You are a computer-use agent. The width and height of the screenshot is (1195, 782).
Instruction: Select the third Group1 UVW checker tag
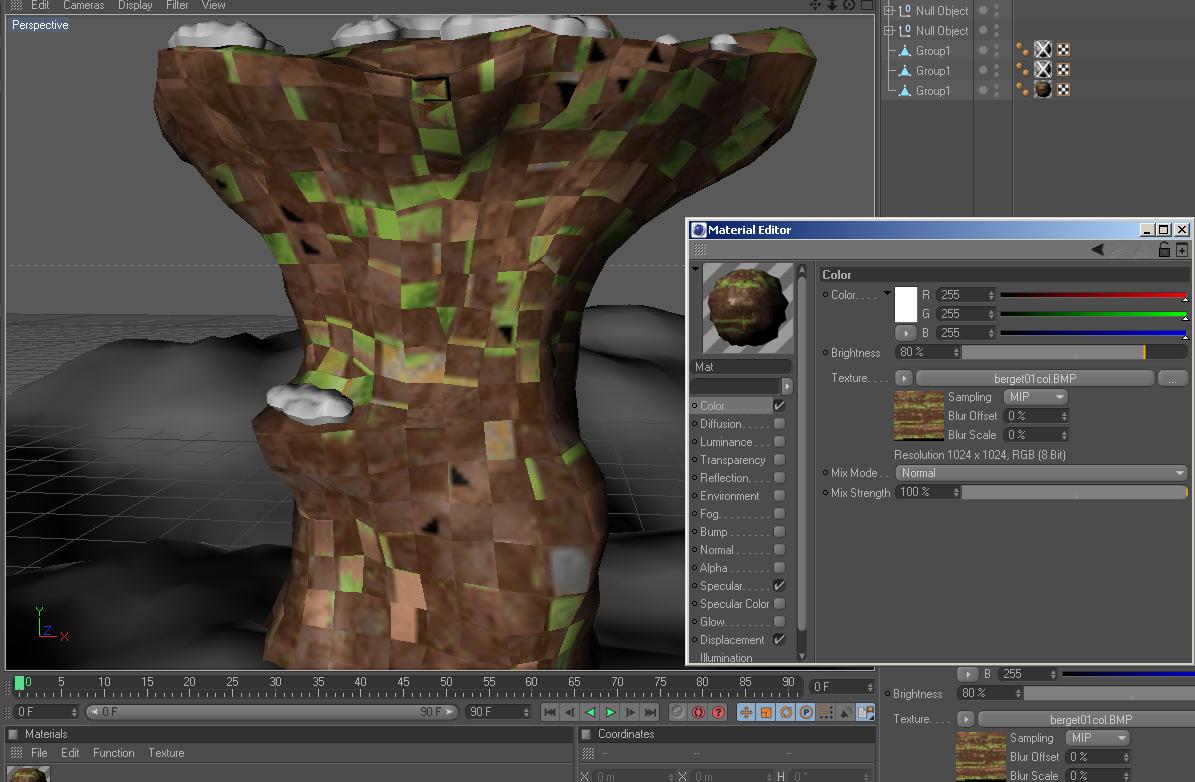(1063, 90)
